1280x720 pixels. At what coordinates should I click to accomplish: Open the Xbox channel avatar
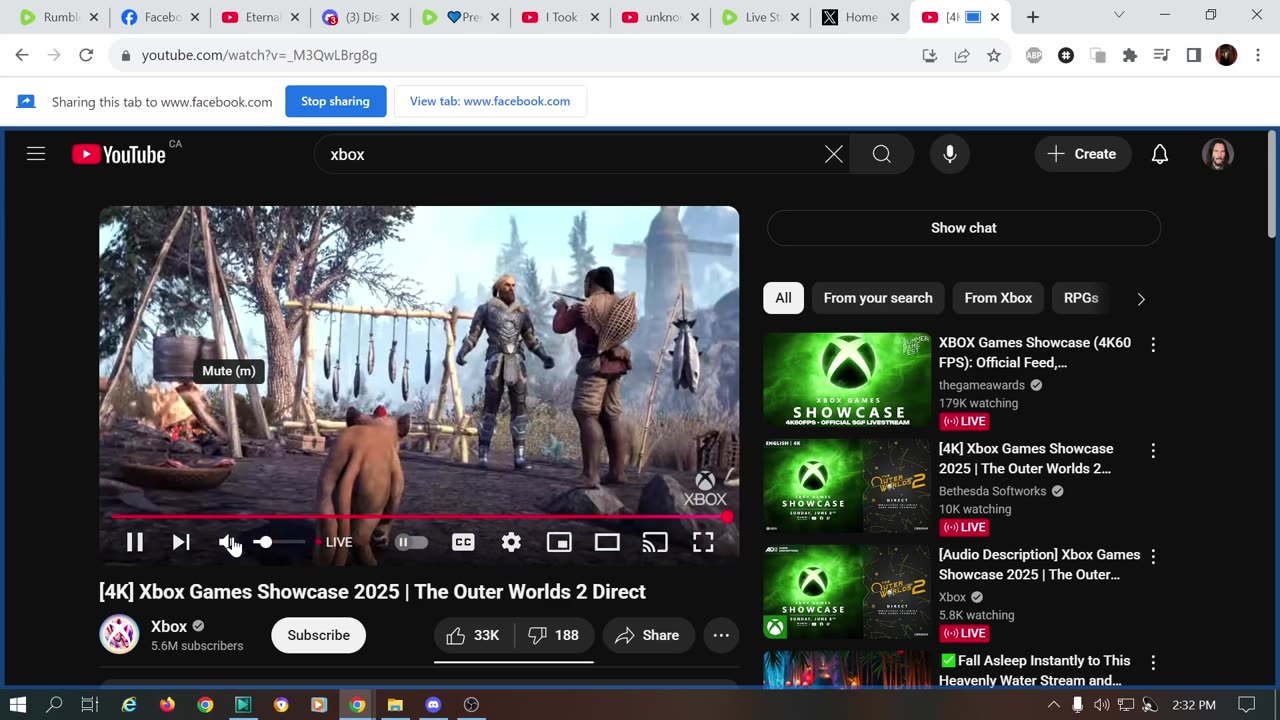click(x=119, y=634)
